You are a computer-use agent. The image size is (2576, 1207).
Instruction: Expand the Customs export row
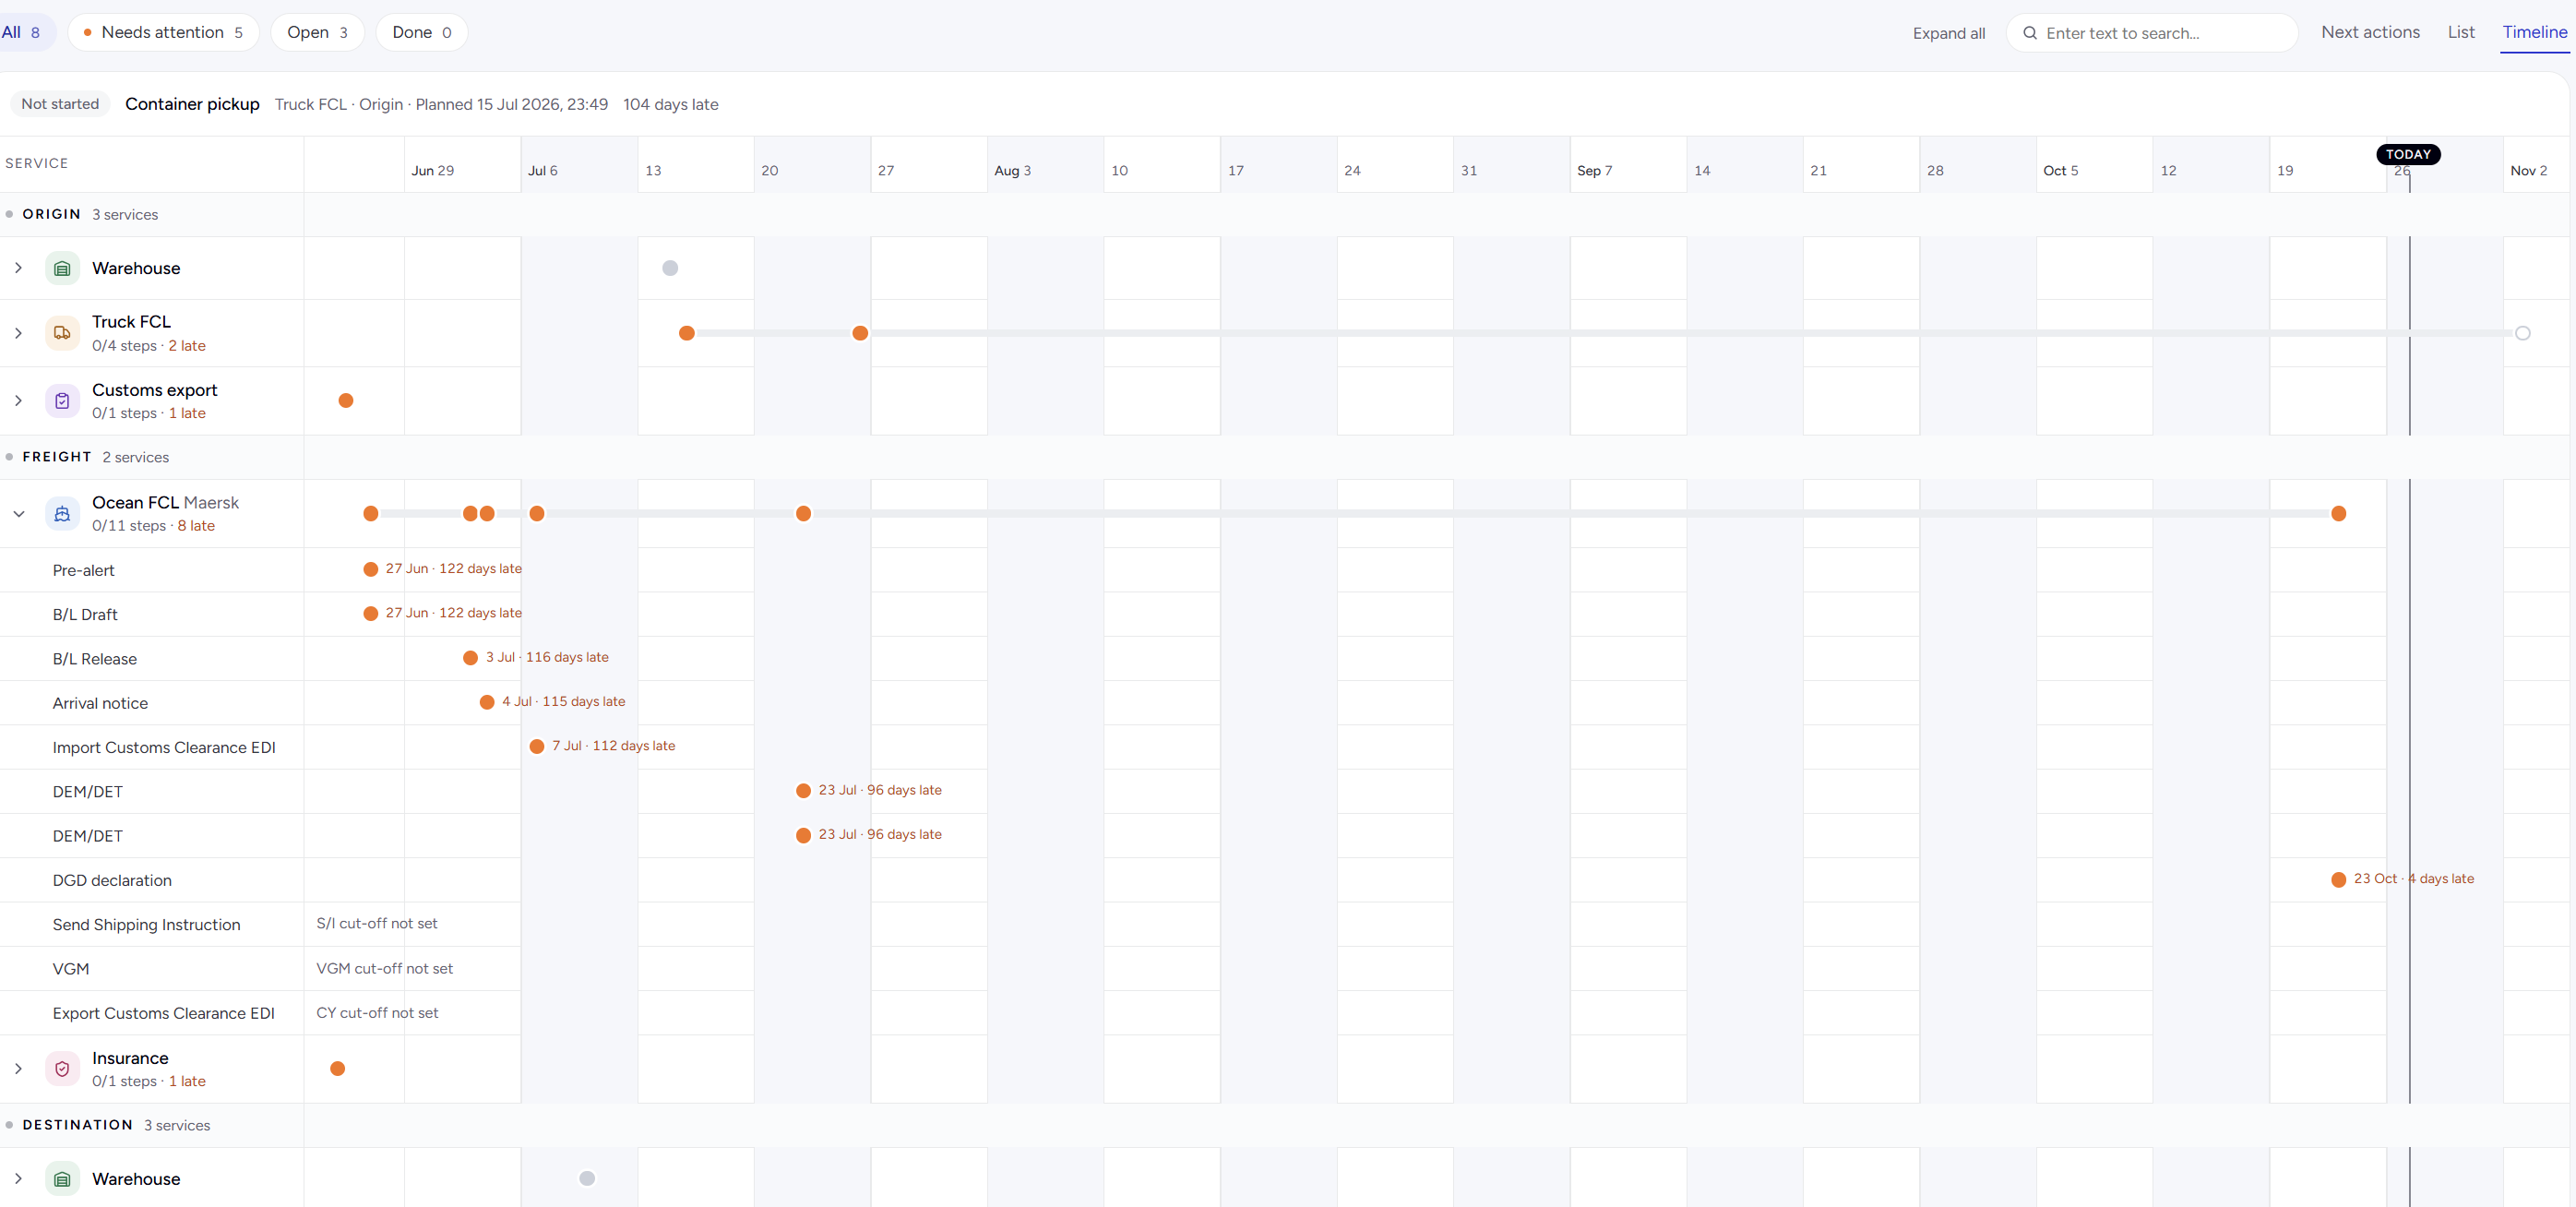click(x=18, y=401)
